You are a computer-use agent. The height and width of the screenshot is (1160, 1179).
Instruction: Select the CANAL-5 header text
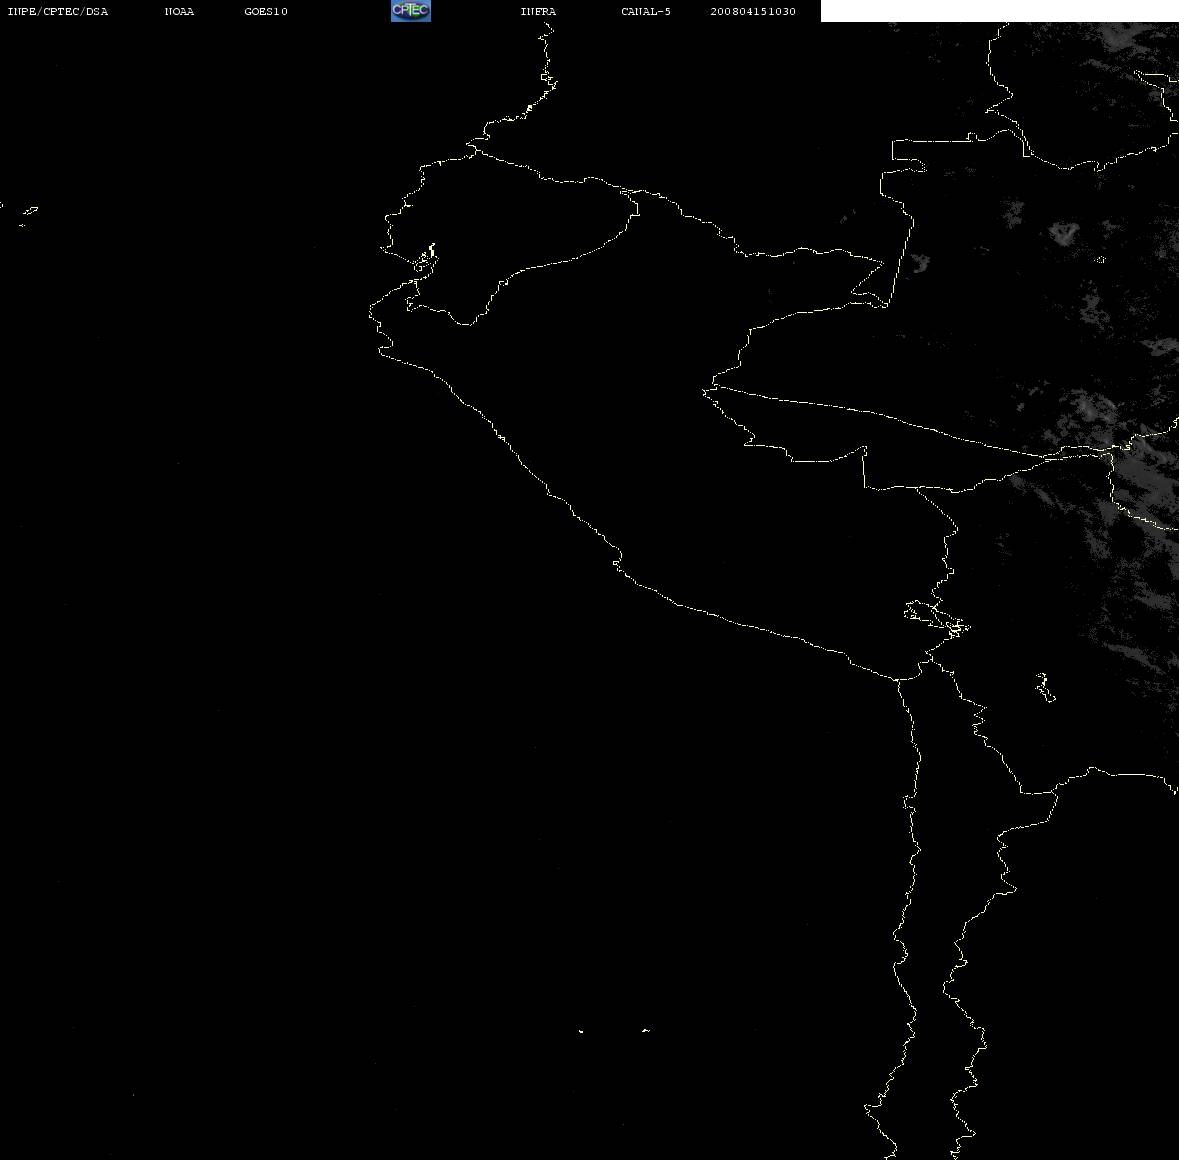coord(645,11)
